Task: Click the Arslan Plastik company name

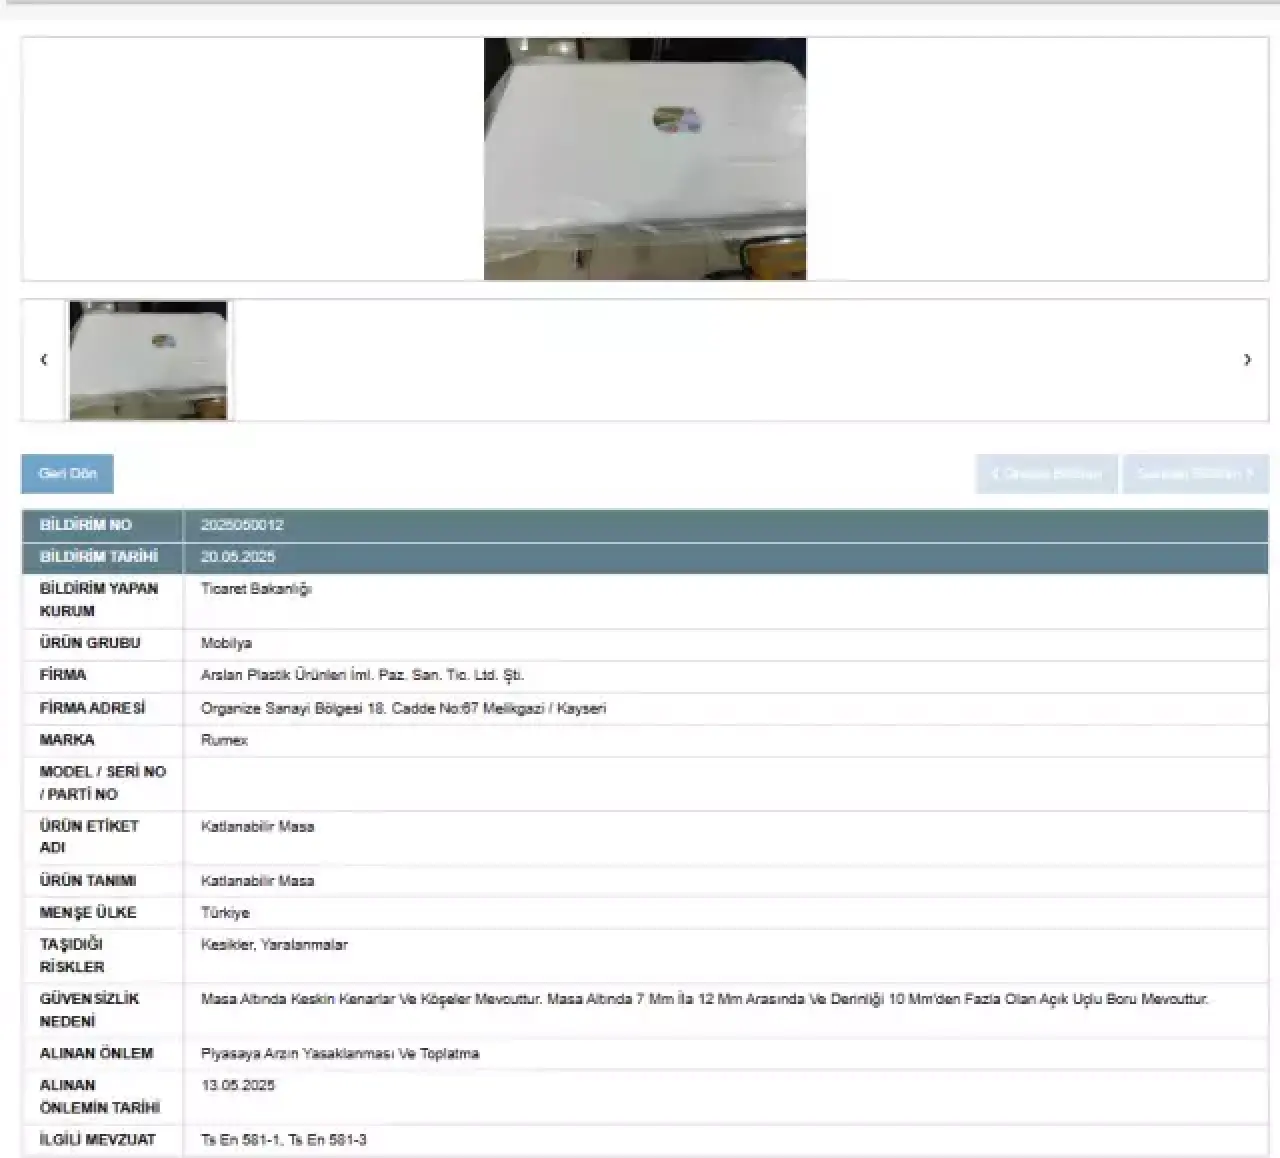Action: (362, 675)
